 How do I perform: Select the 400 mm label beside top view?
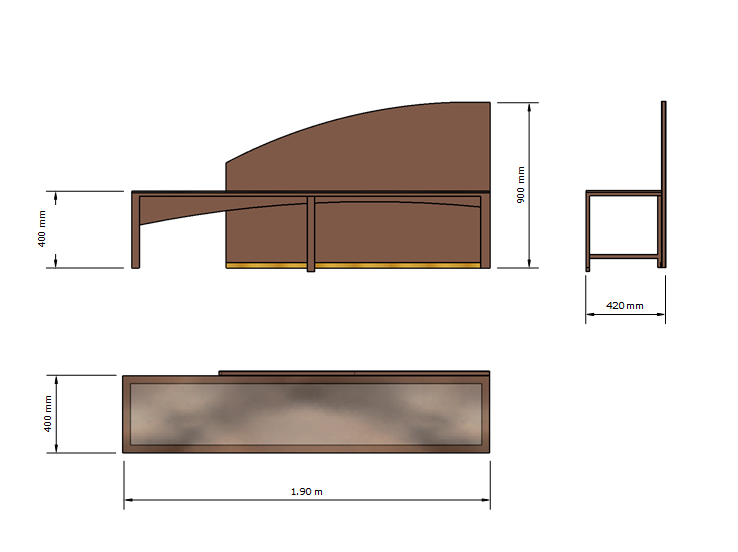point(48,414)
